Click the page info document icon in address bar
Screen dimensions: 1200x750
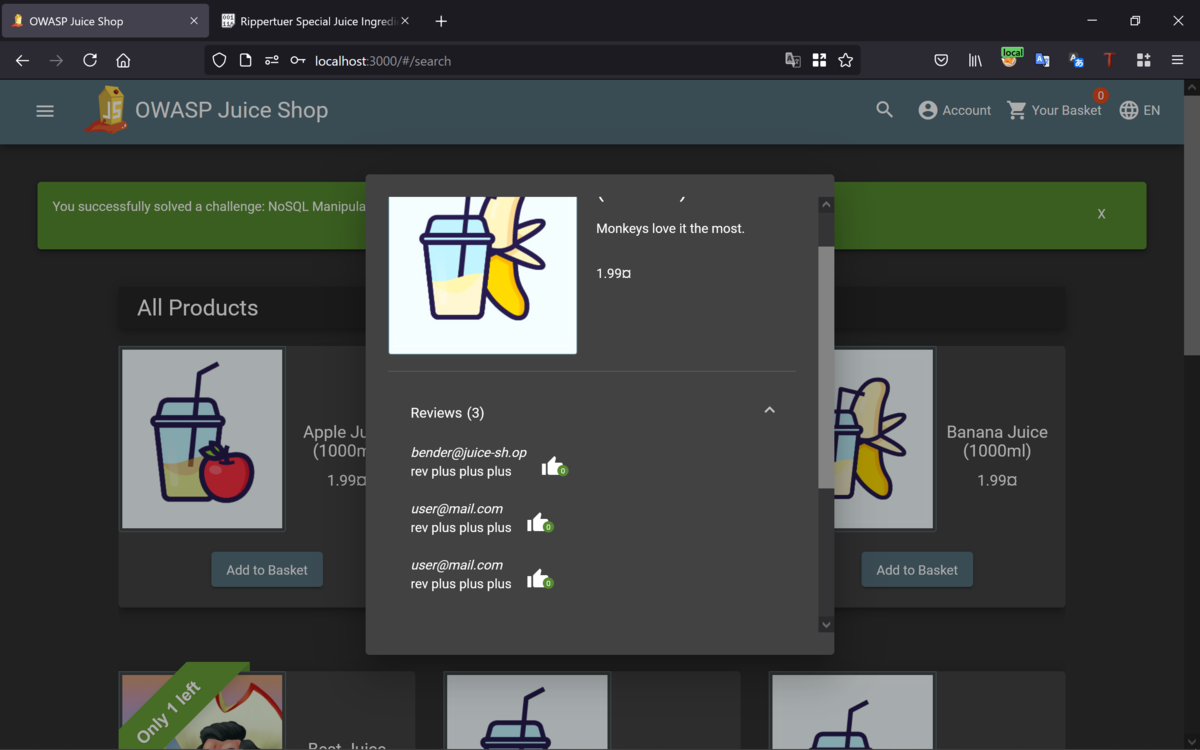245,60
